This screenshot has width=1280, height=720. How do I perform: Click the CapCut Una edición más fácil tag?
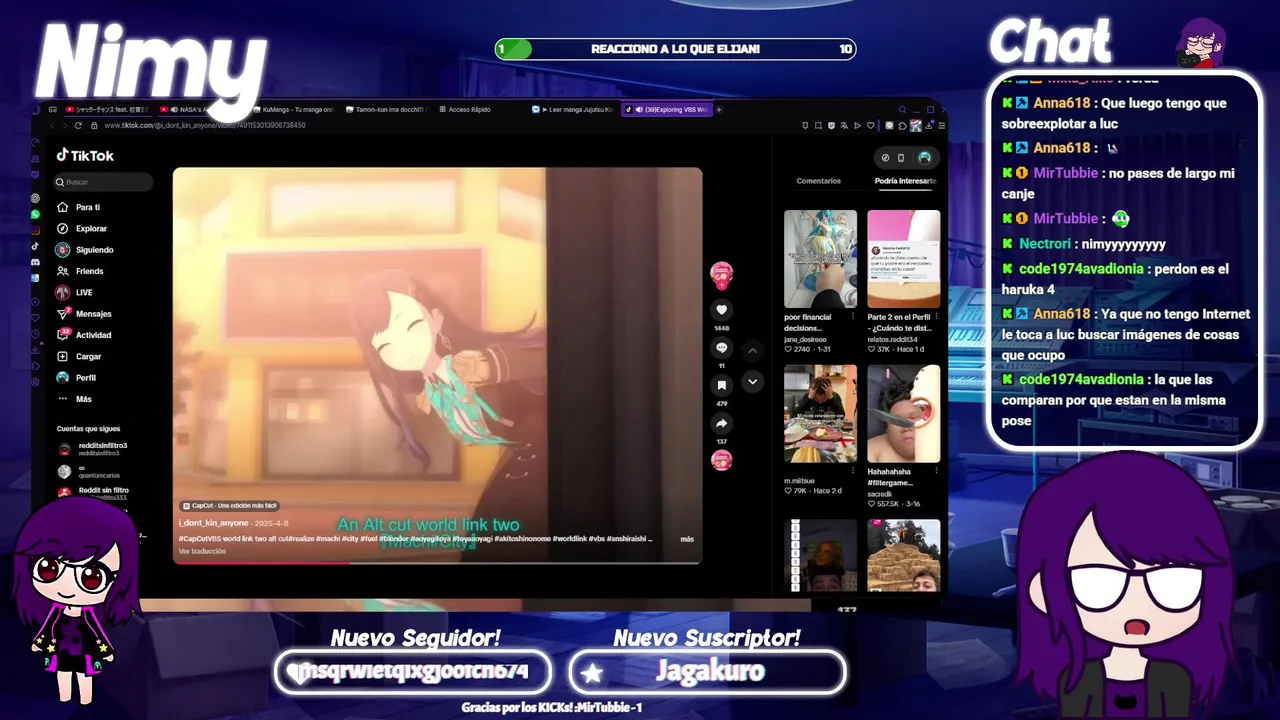(230, 506)
